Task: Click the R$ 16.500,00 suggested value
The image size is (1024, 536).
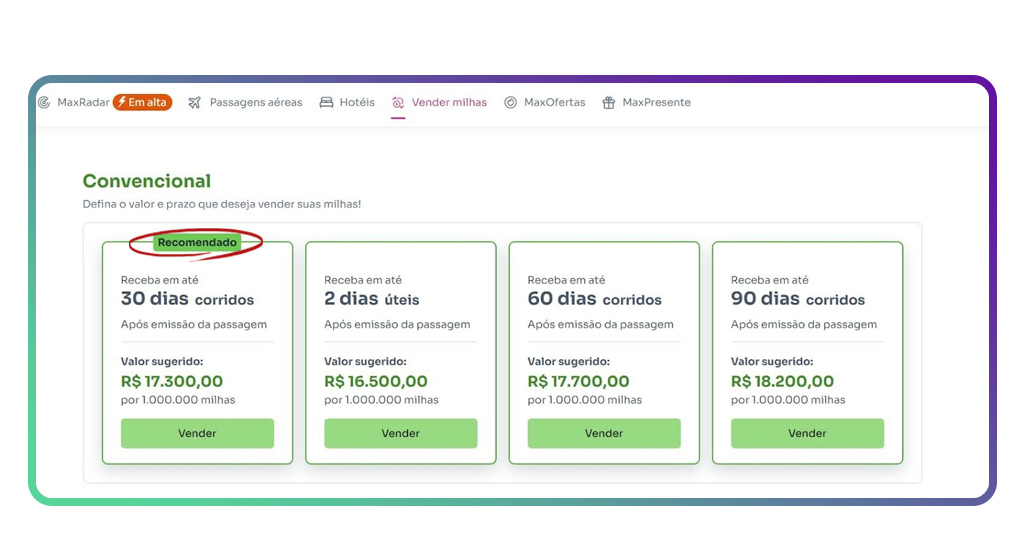Action: tap(376, 381)
